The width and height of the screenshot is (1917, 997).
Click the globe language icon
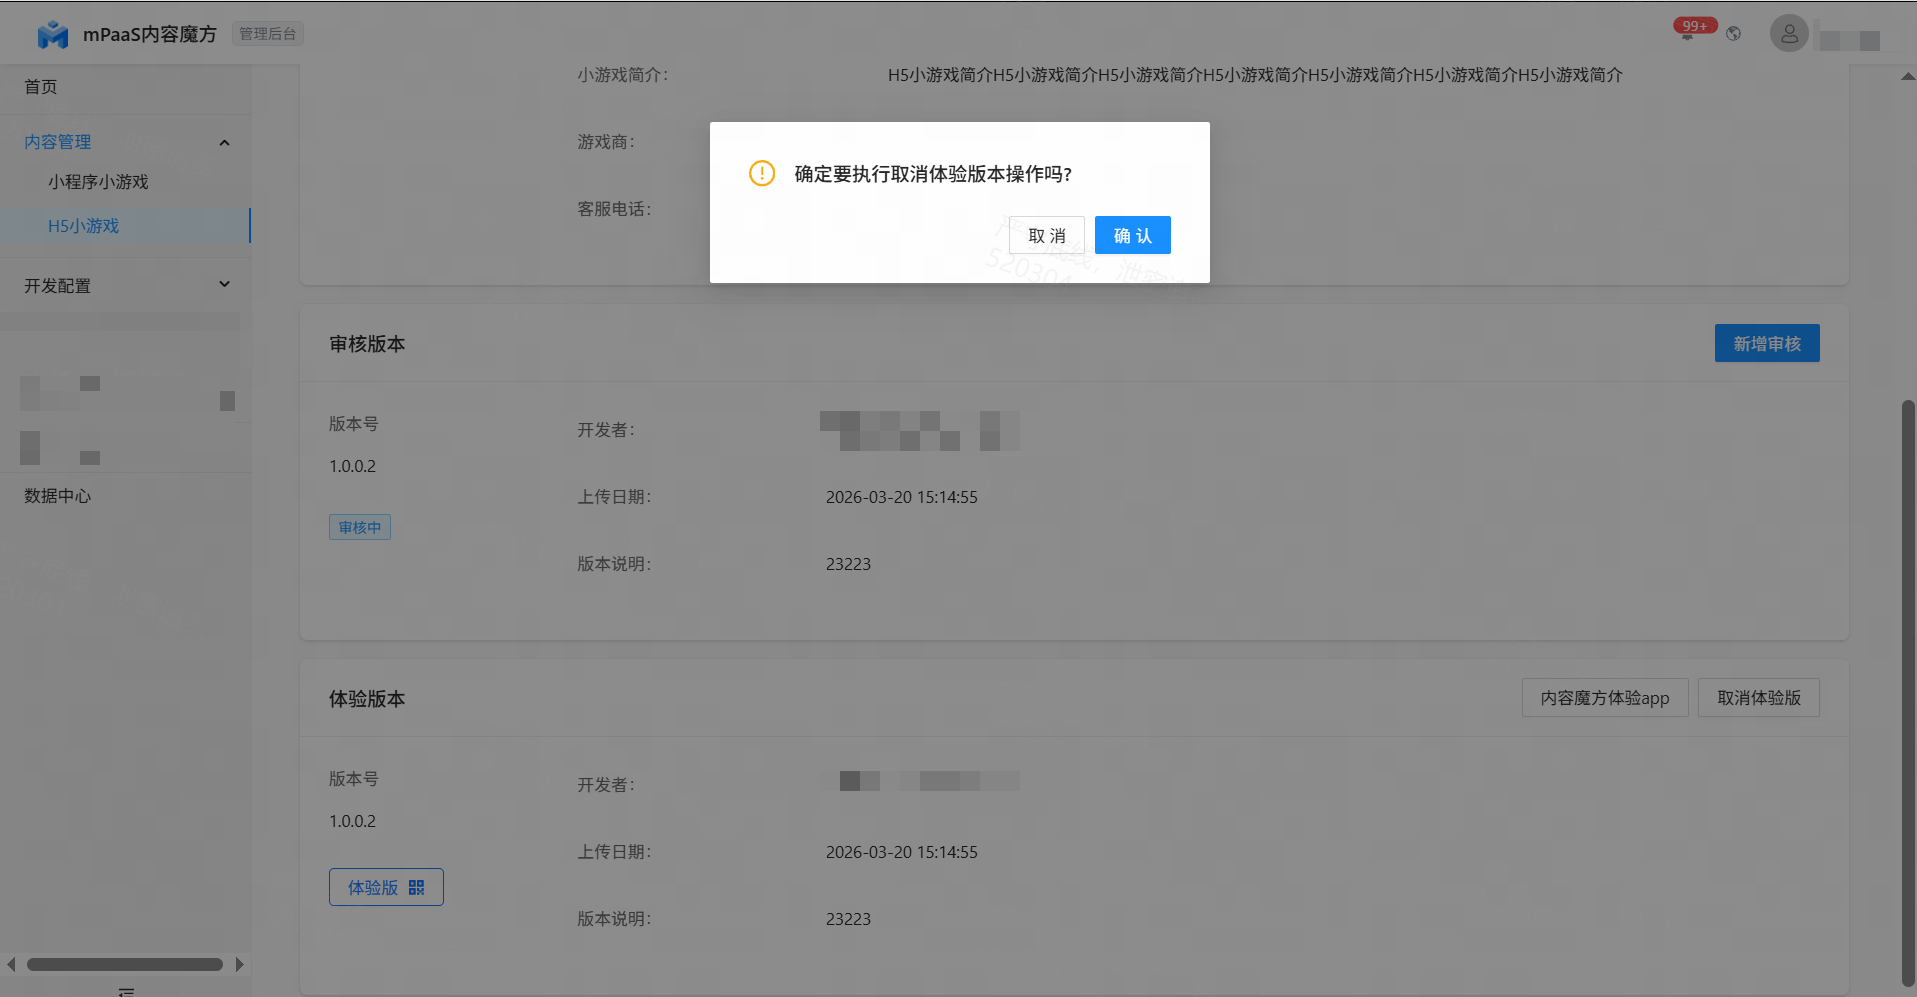coord(1734,34)
